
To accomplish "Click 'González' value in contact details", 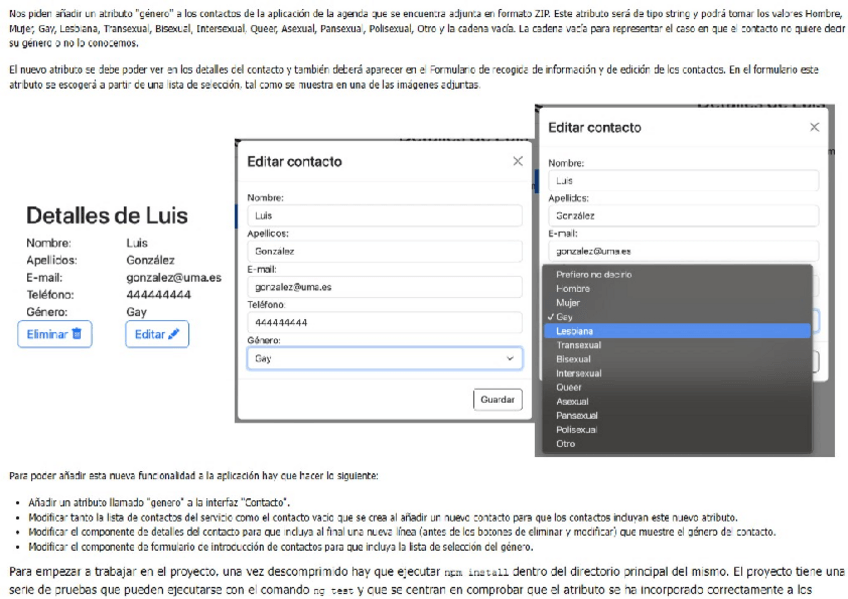I will [150, 260].
